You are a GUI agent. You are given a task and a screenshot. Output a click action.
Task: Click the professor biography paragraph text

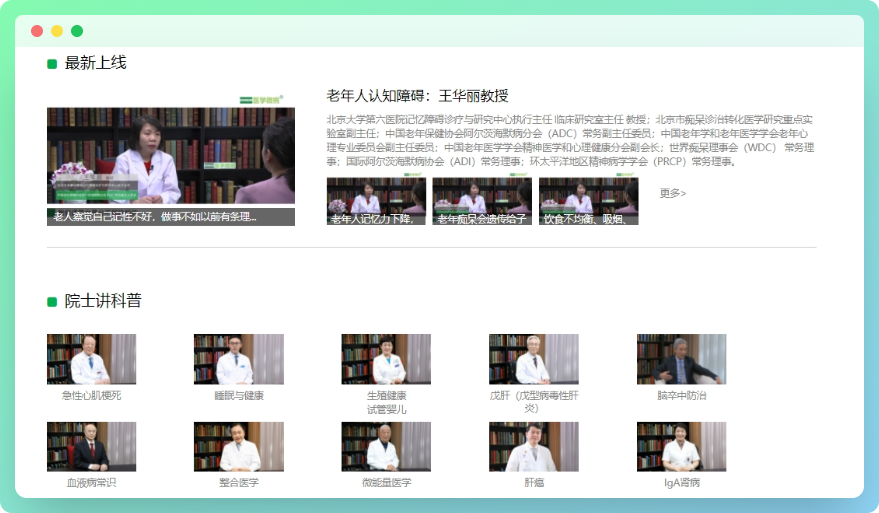click(x=570, y=141)
